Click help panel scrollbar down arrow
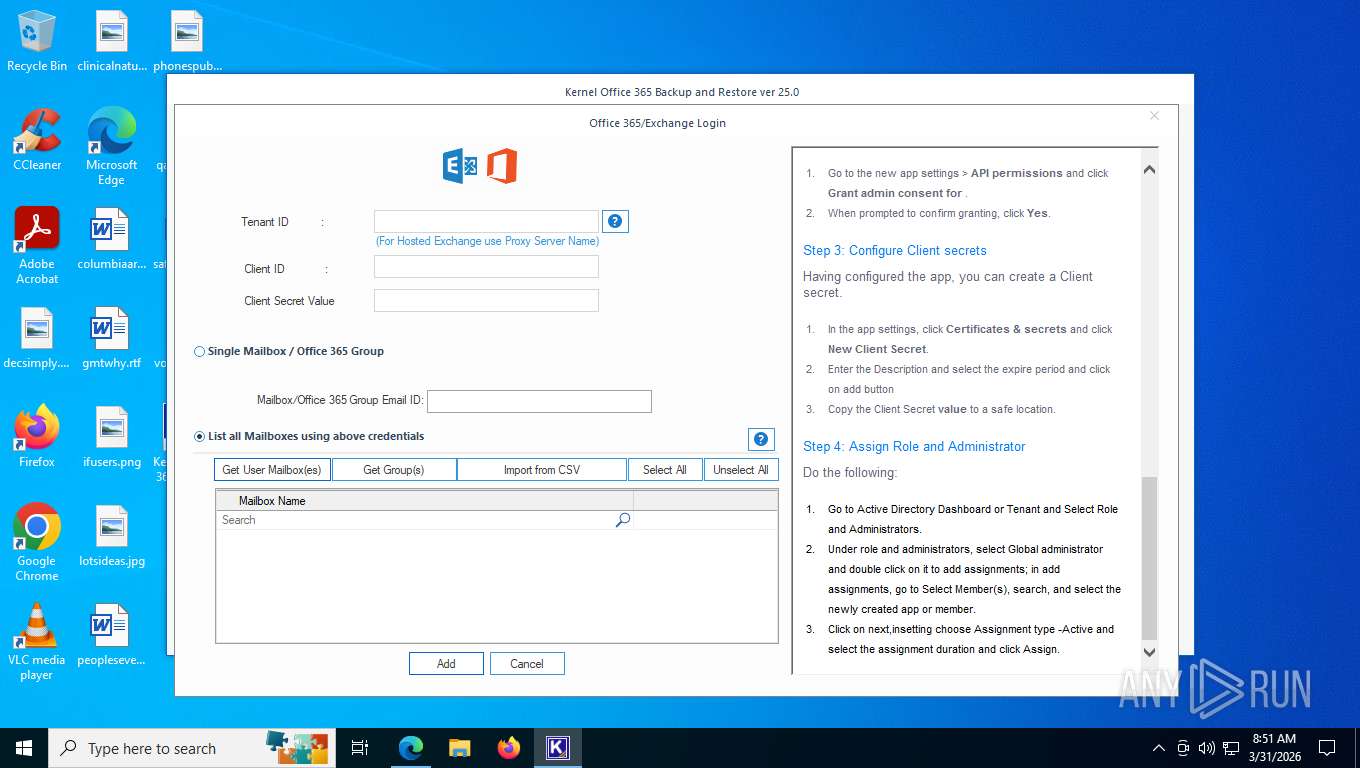Image resolution: width=1360 pixels, height=768 pixels. click(x=1149, y=652)
